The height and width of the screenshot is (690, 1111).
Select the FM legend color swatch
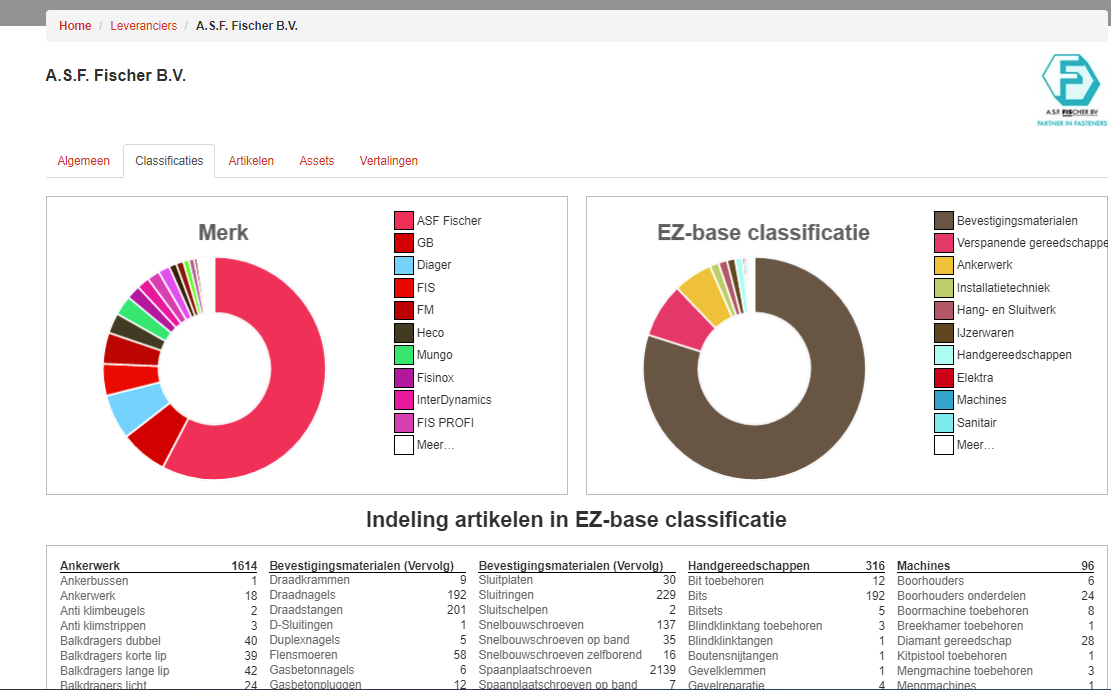[404, 310]
